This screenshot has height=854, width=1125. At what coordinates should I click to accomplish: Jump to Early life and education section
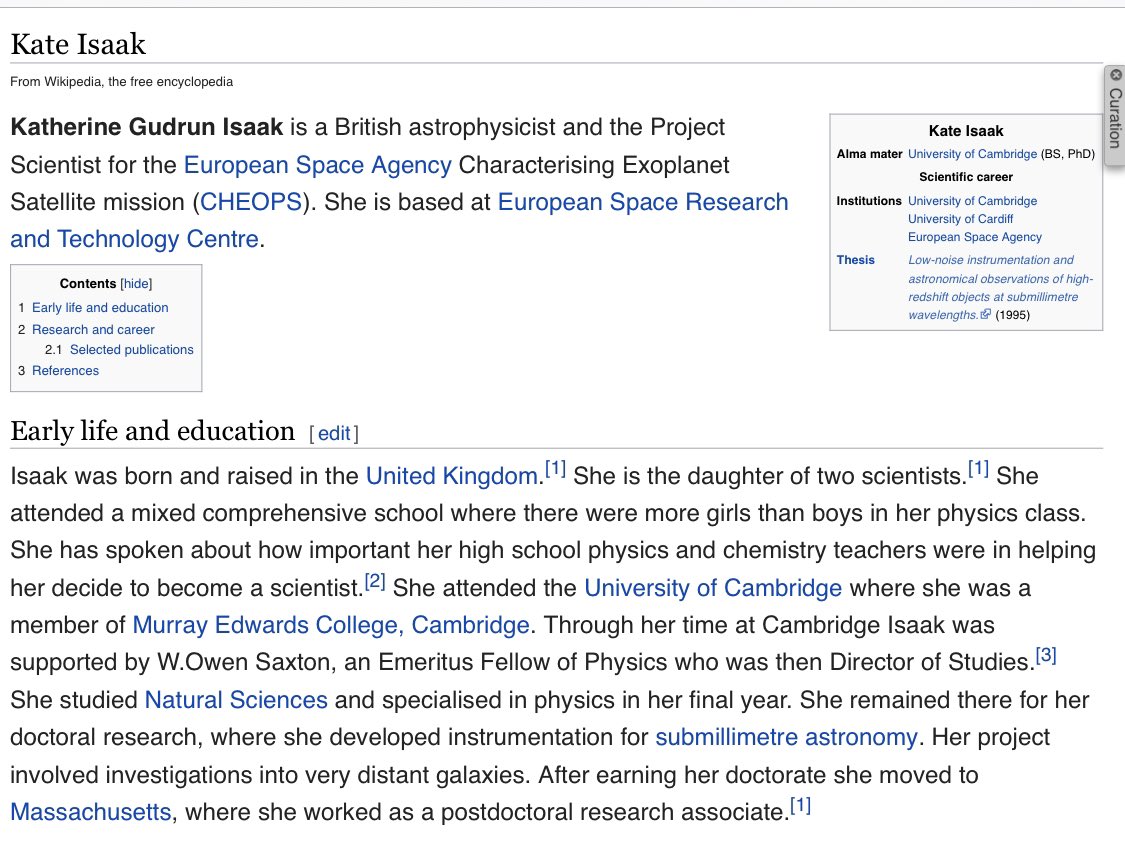pyautogui.click(x=100, y=307)
